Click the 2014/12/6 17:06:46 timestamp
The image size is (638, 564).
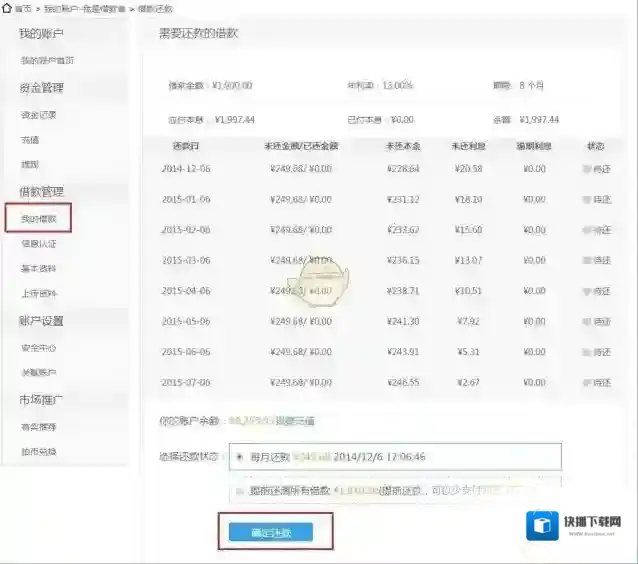379,457
